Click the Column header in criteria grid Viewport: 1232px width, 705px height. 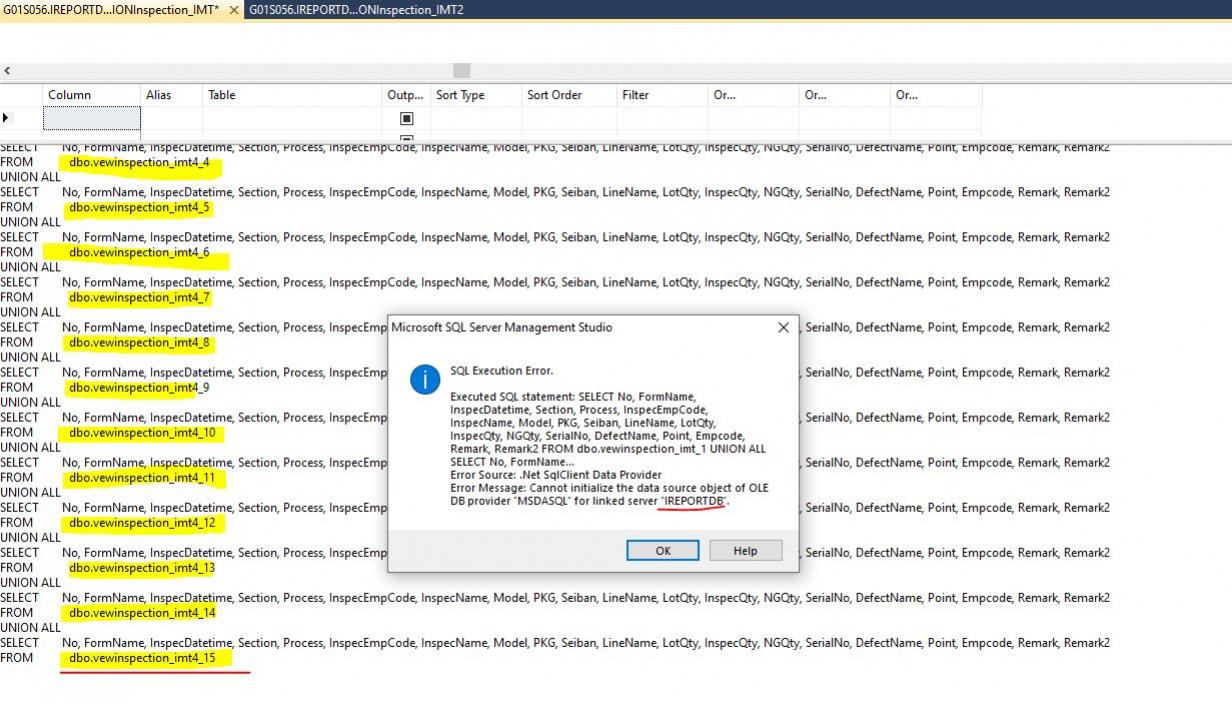click(91, 95)
